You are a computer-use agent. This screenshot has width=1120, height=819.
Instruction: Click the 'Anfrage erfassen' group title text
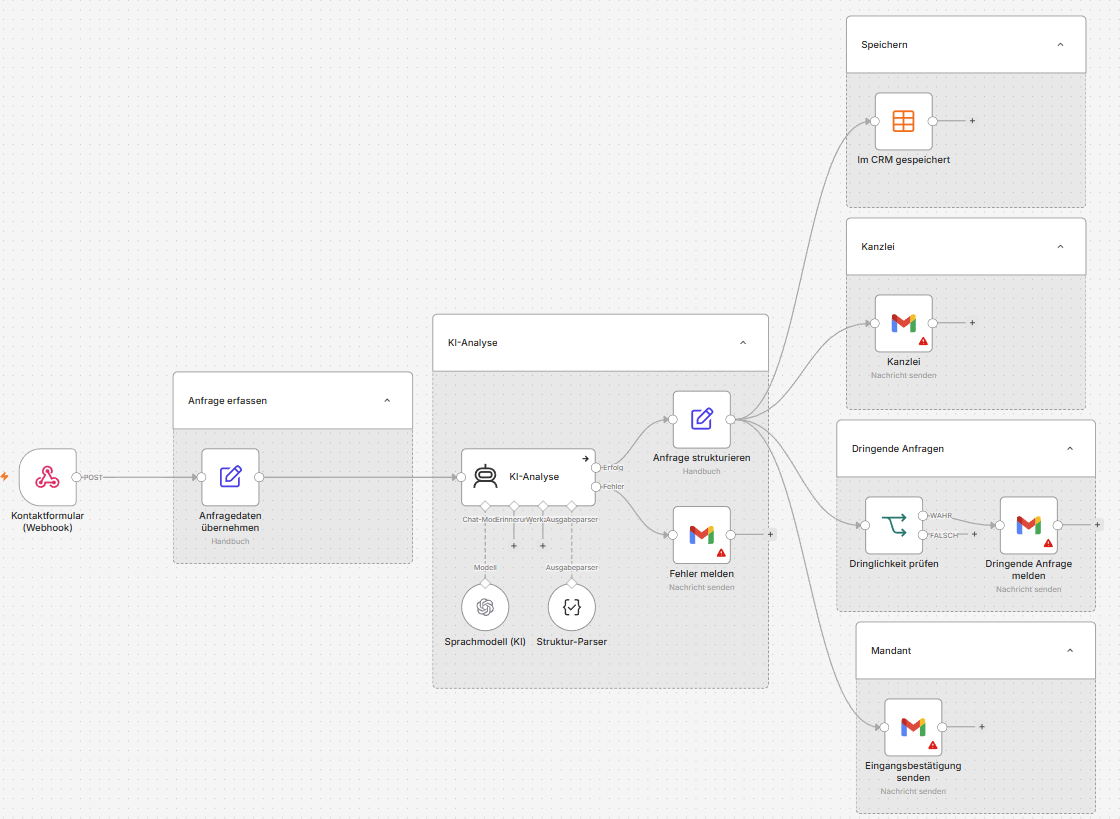coord(227,401)
